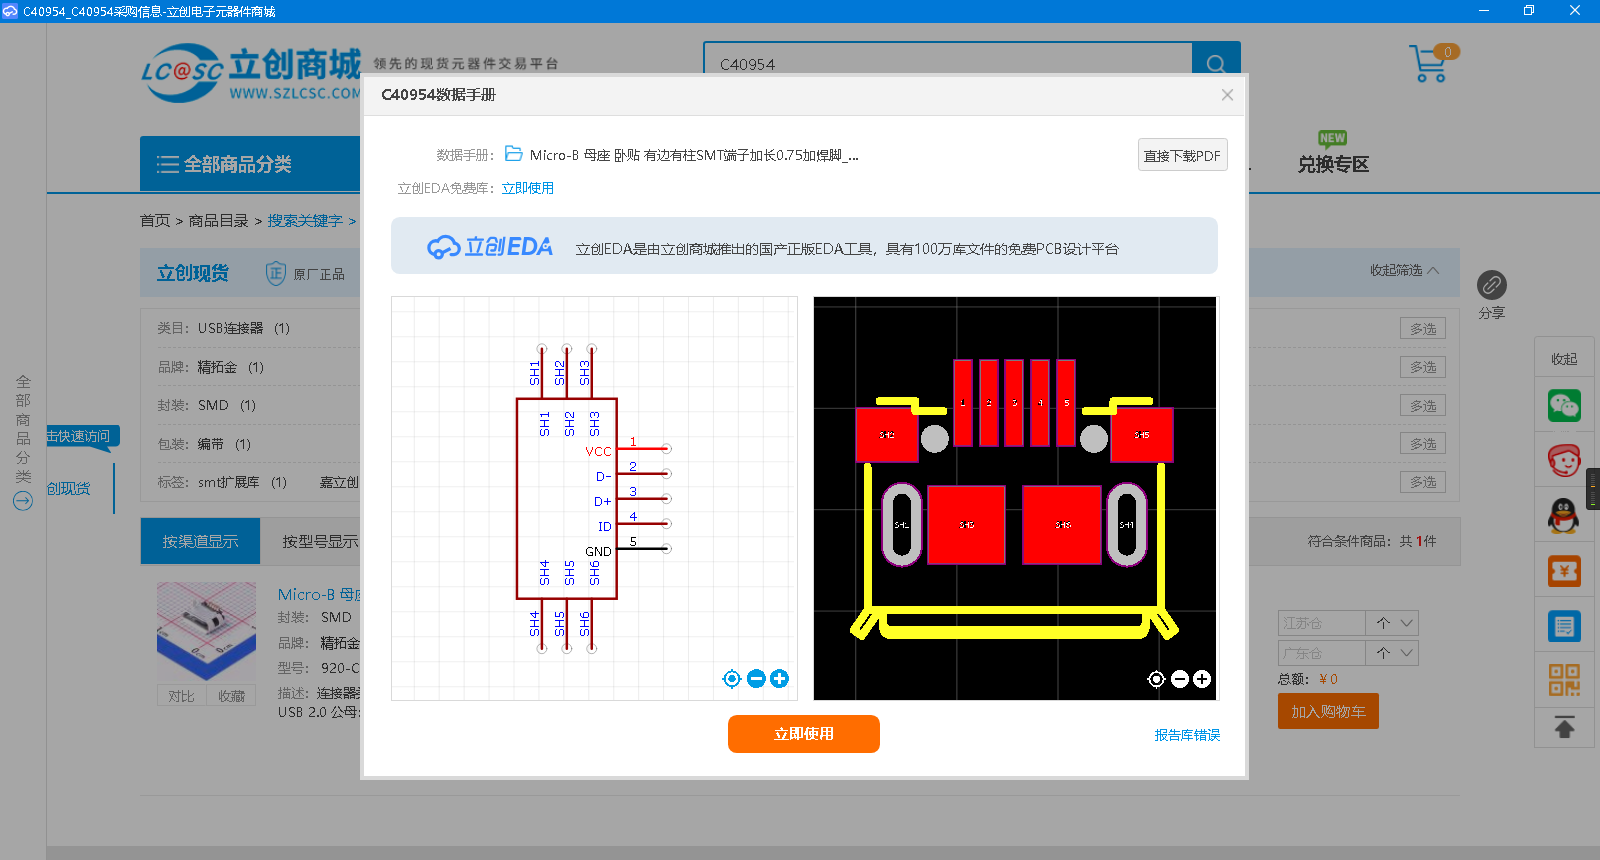Open the 全部商品分类 menu
1600x860 pixels.
(x=250, y=164)
